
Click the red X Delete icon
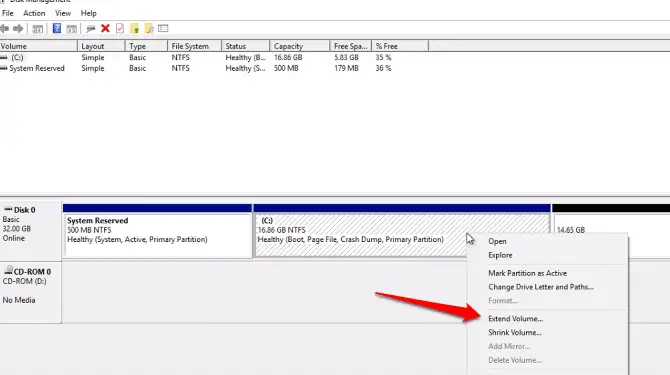[x=105, y=29]
